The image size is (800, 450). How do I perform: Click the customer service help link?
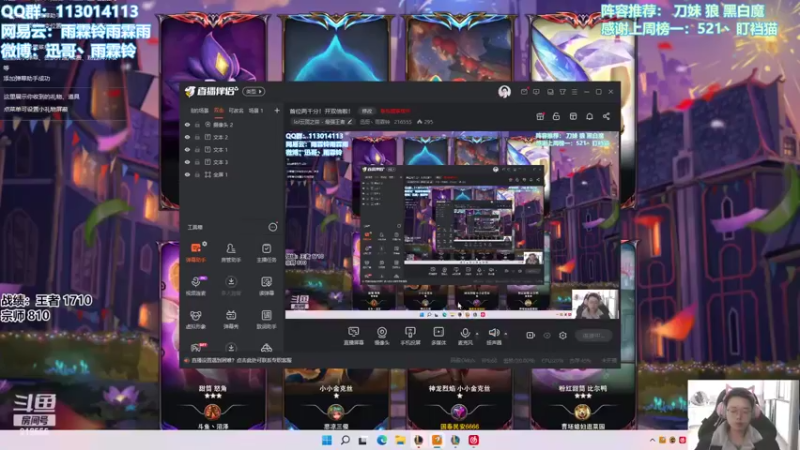(x=238, y=360)
